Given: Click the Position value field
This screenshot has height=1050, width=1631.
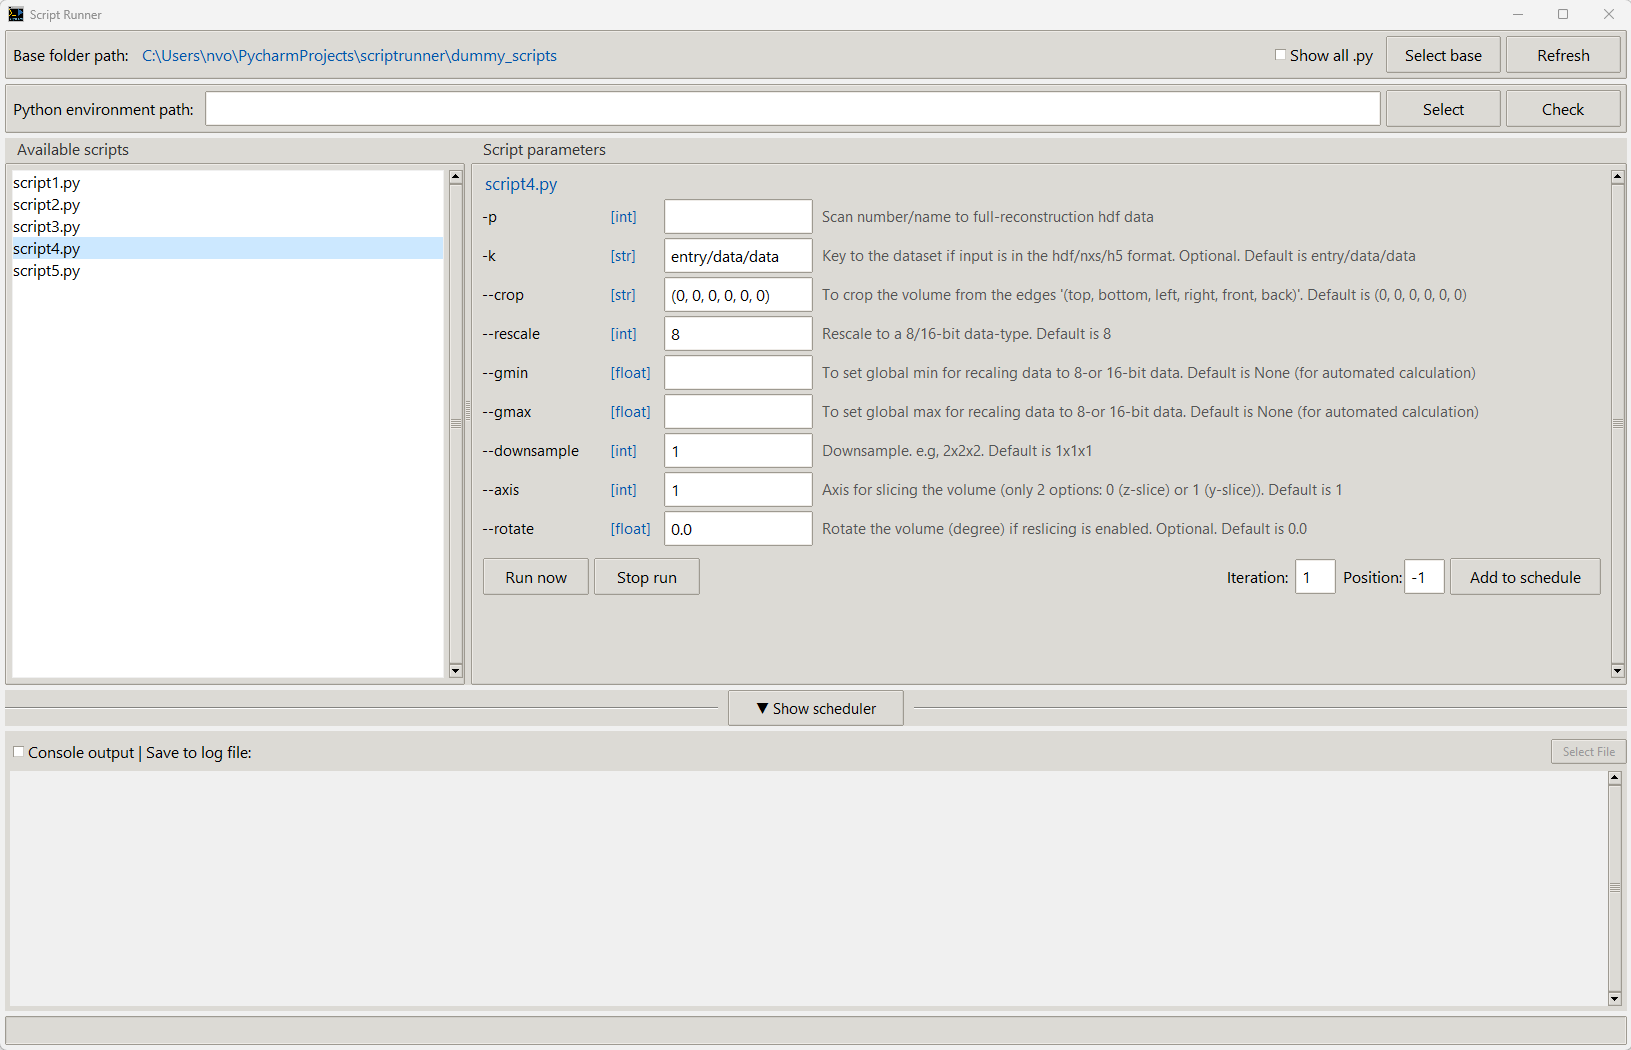Looking at the screenshot, I should tap(1424, 577).
